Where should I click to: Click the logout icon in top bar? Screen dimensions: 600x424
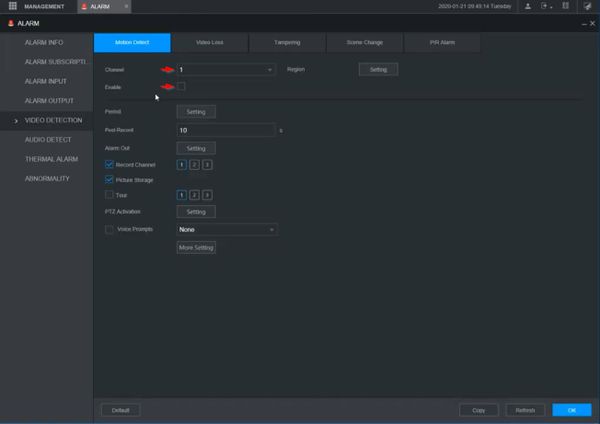[545, 6]
